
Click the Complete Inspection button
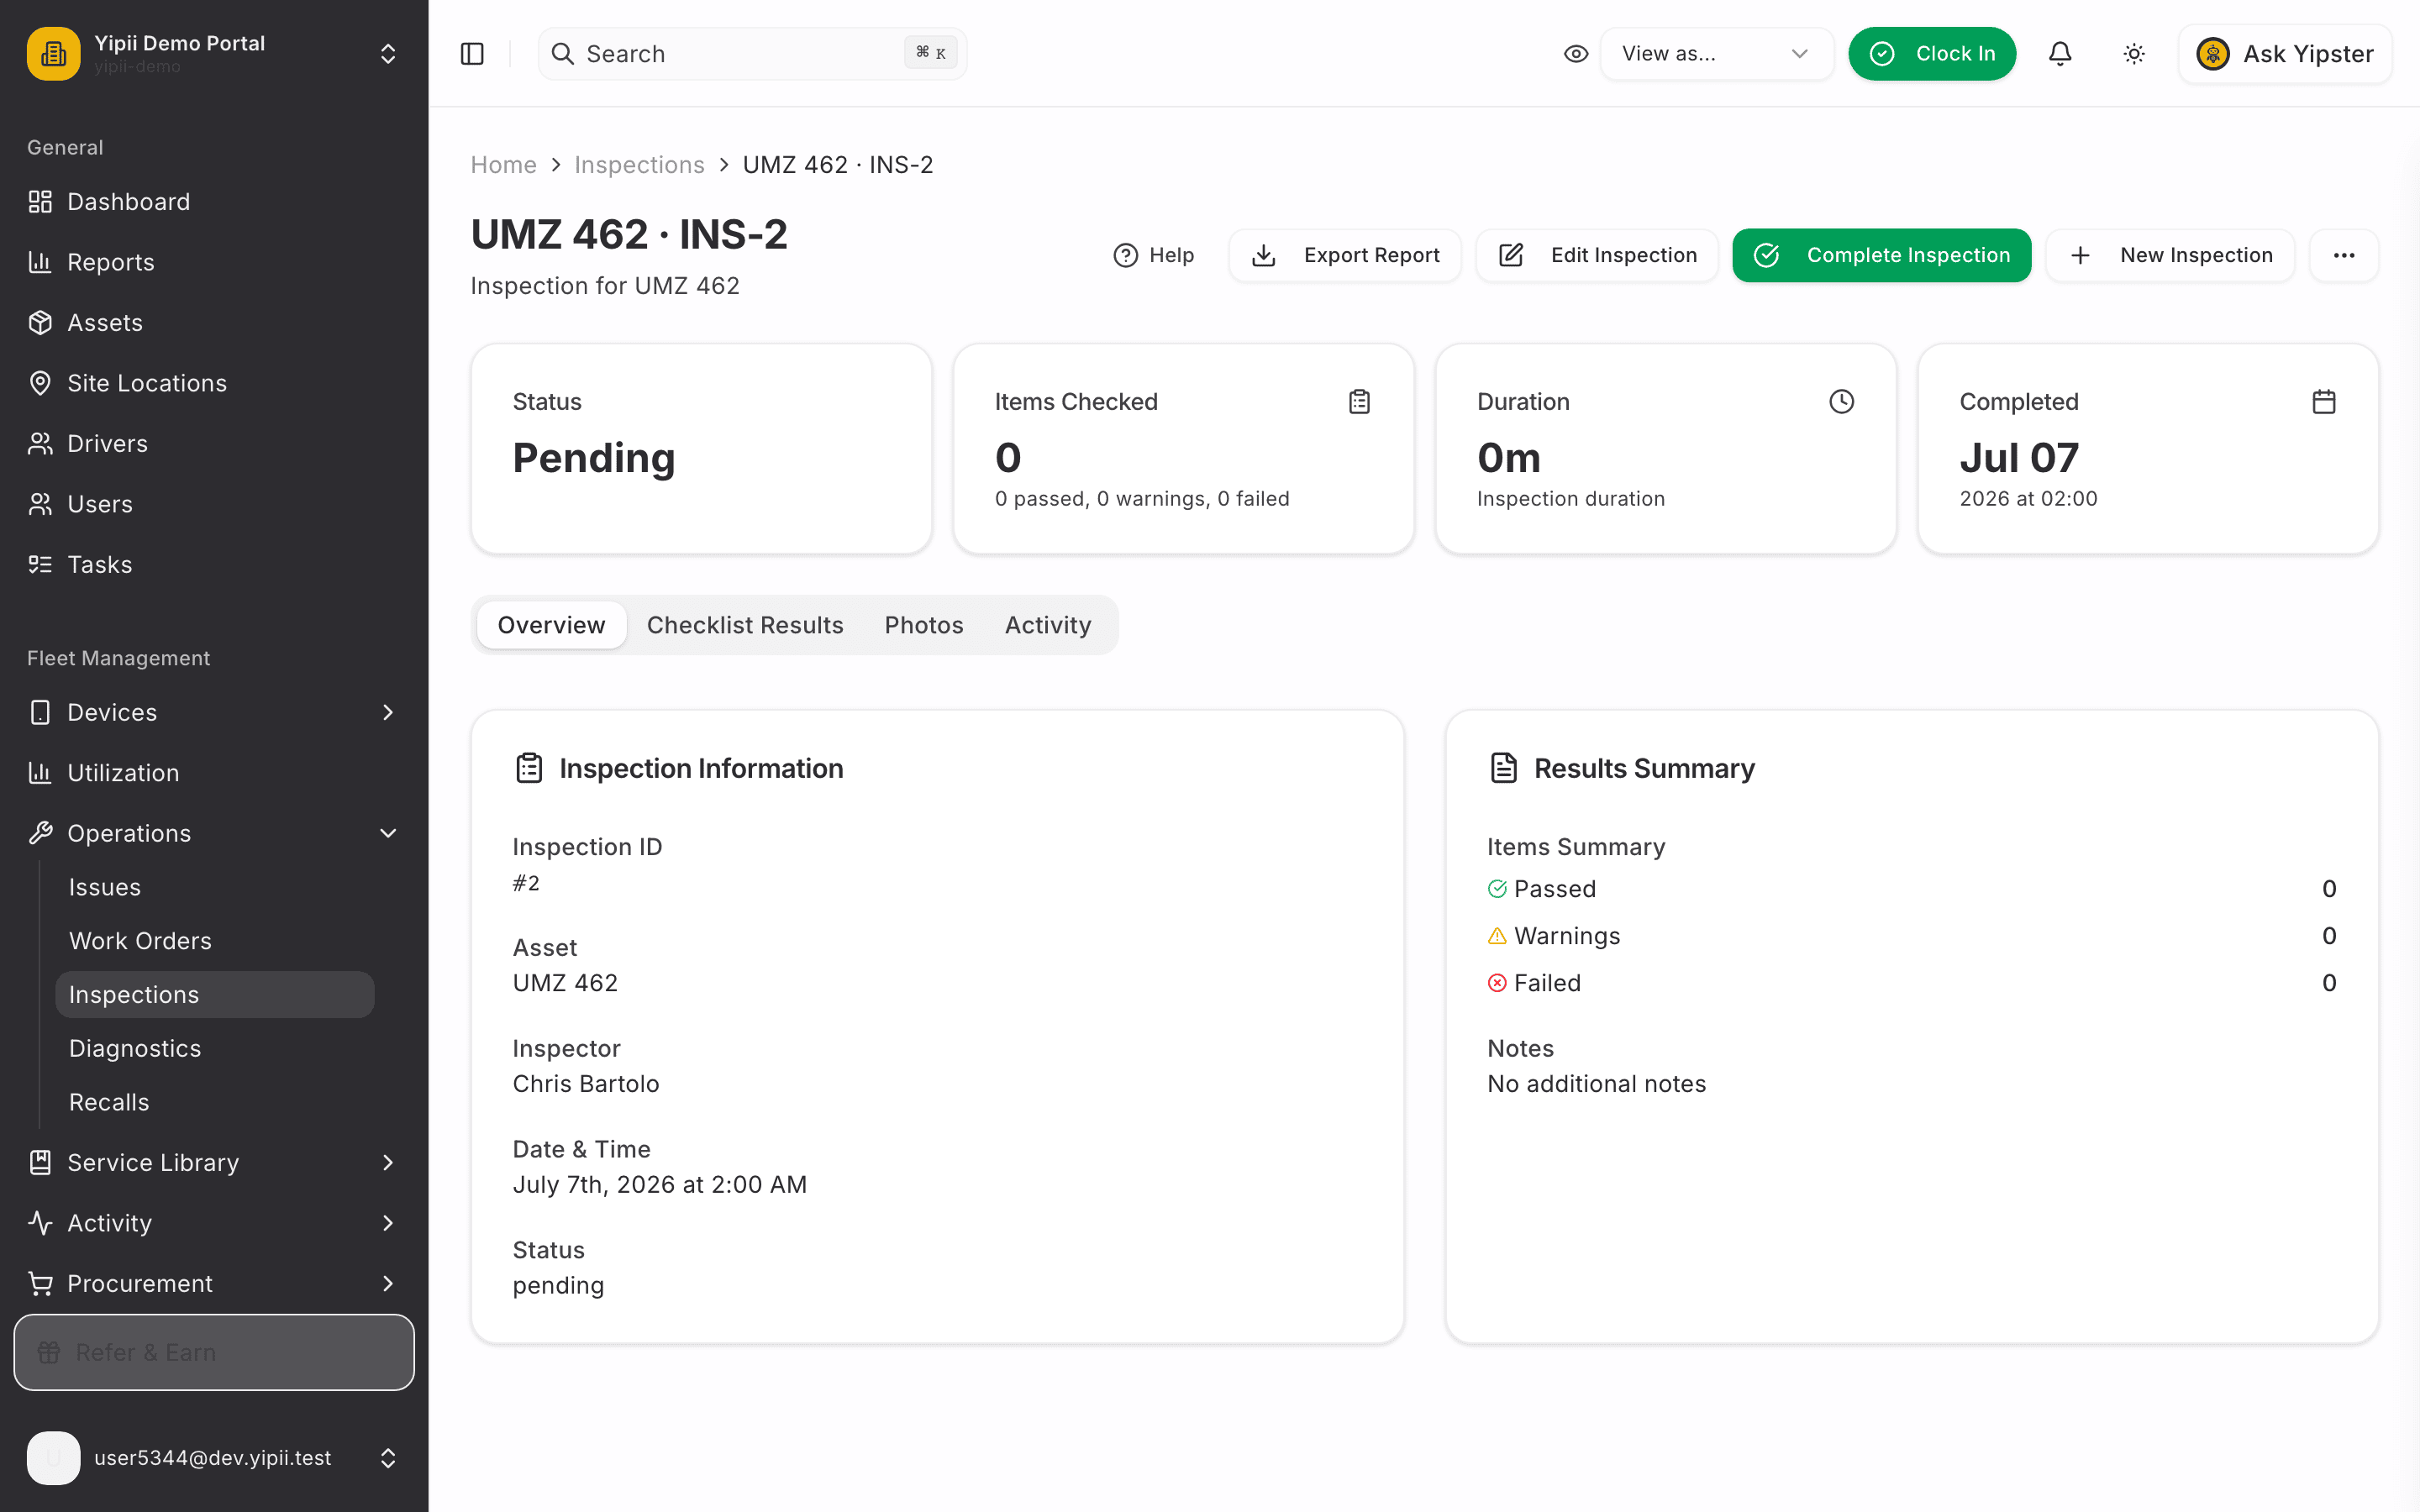pyautogui.click(x=1881, y=256)
